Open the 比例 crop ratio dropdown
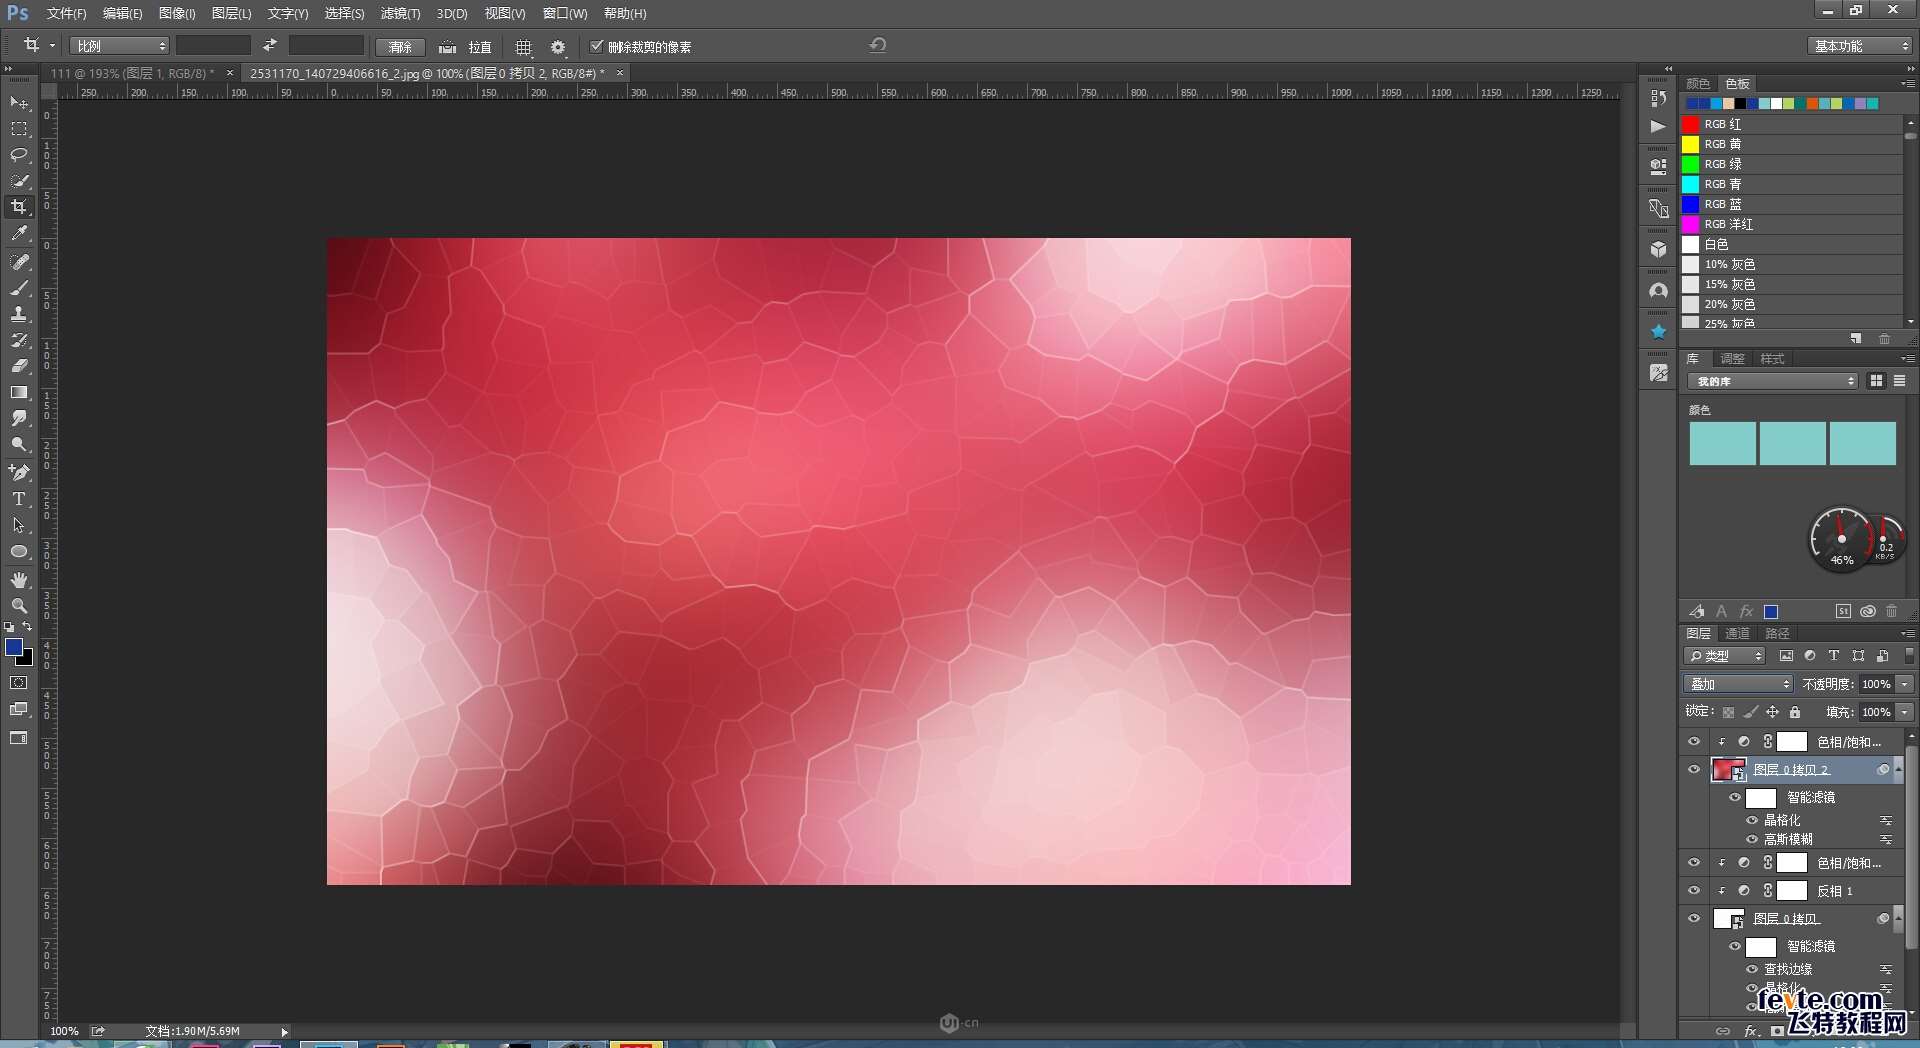 (120, 46)
